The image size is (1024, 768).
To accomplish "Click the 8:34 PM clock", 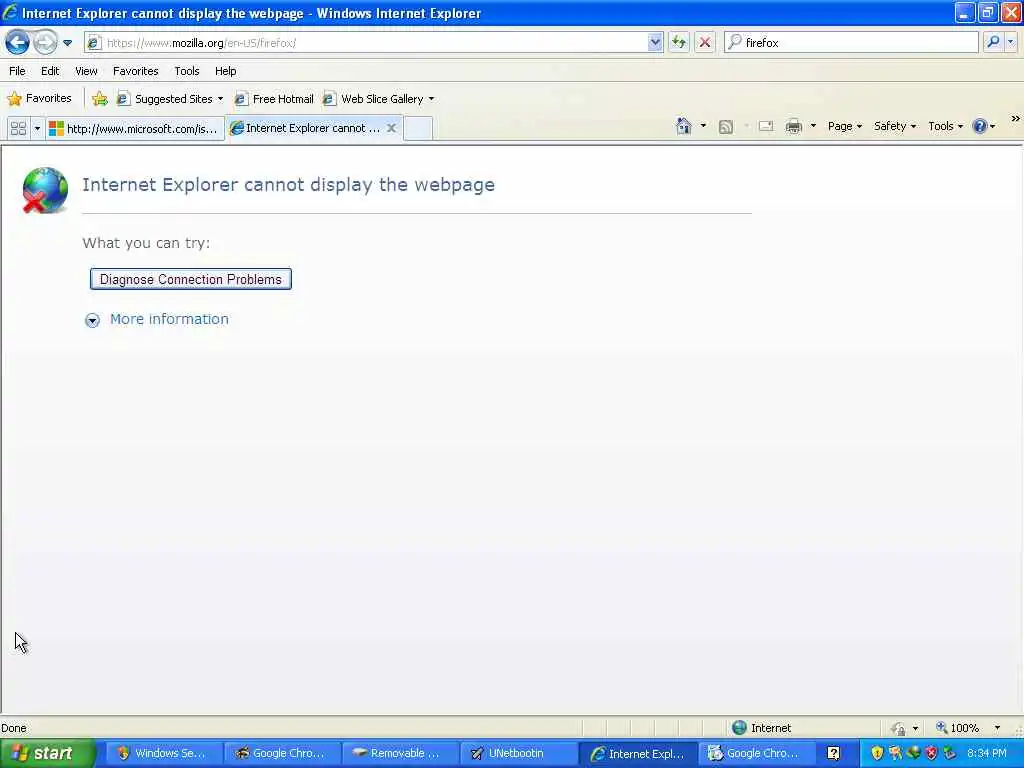I will [987, 753].
